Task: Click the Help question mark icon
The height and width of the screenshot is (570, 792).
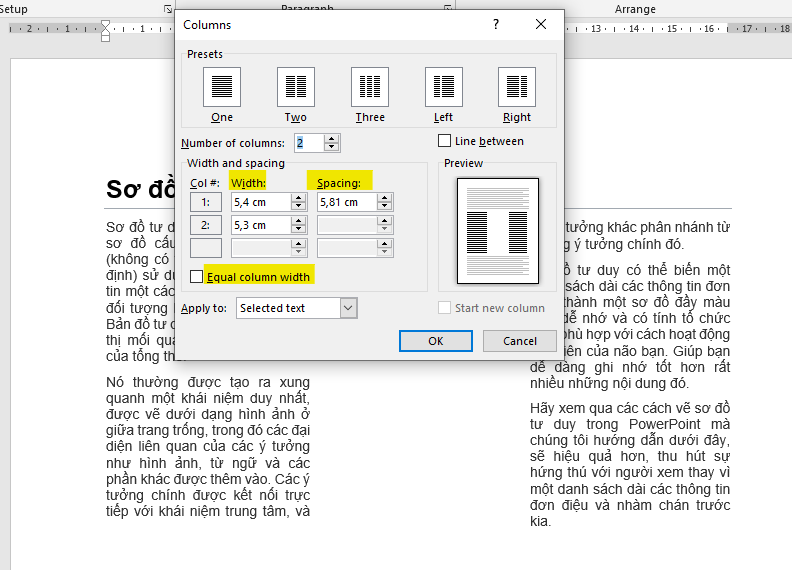Action: [496, 24]
